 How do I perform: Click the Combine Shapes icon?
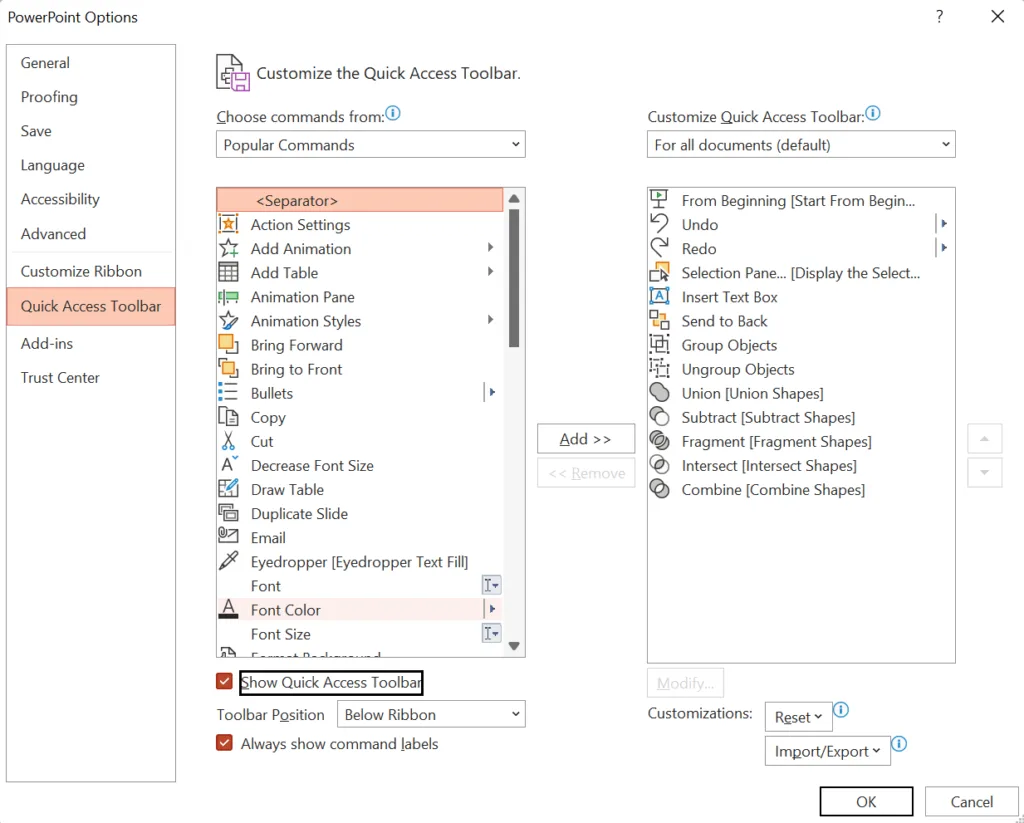pyautogui.click(x=660, y=489)
